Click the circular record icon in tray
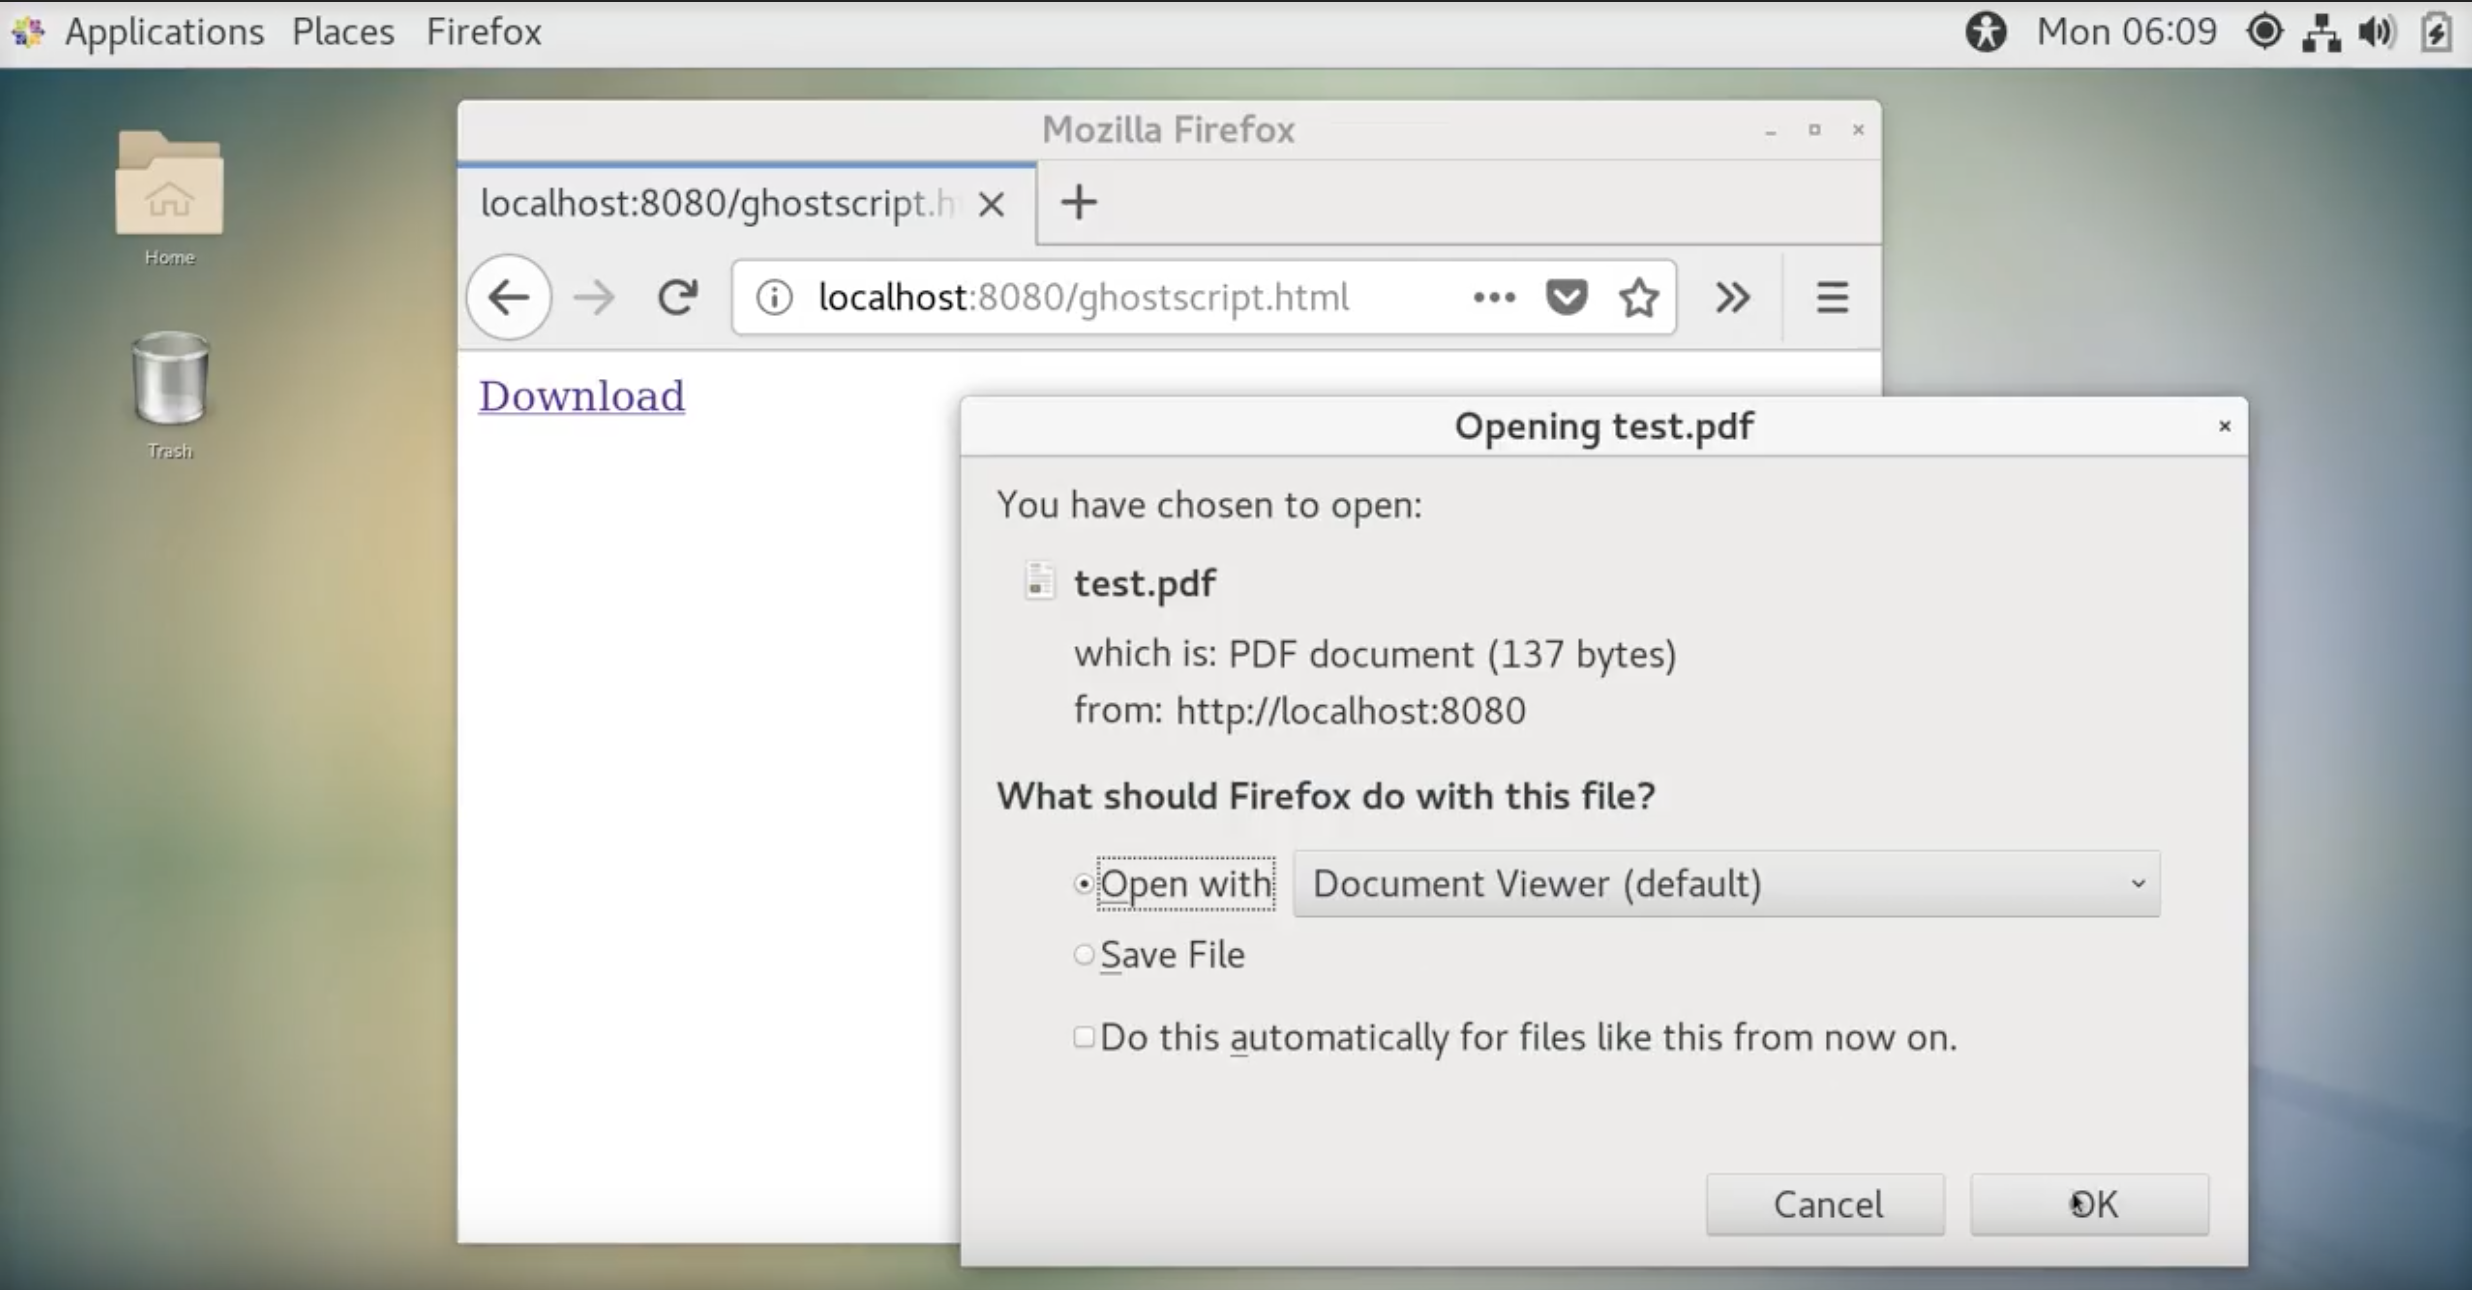 pos(2264,32)
